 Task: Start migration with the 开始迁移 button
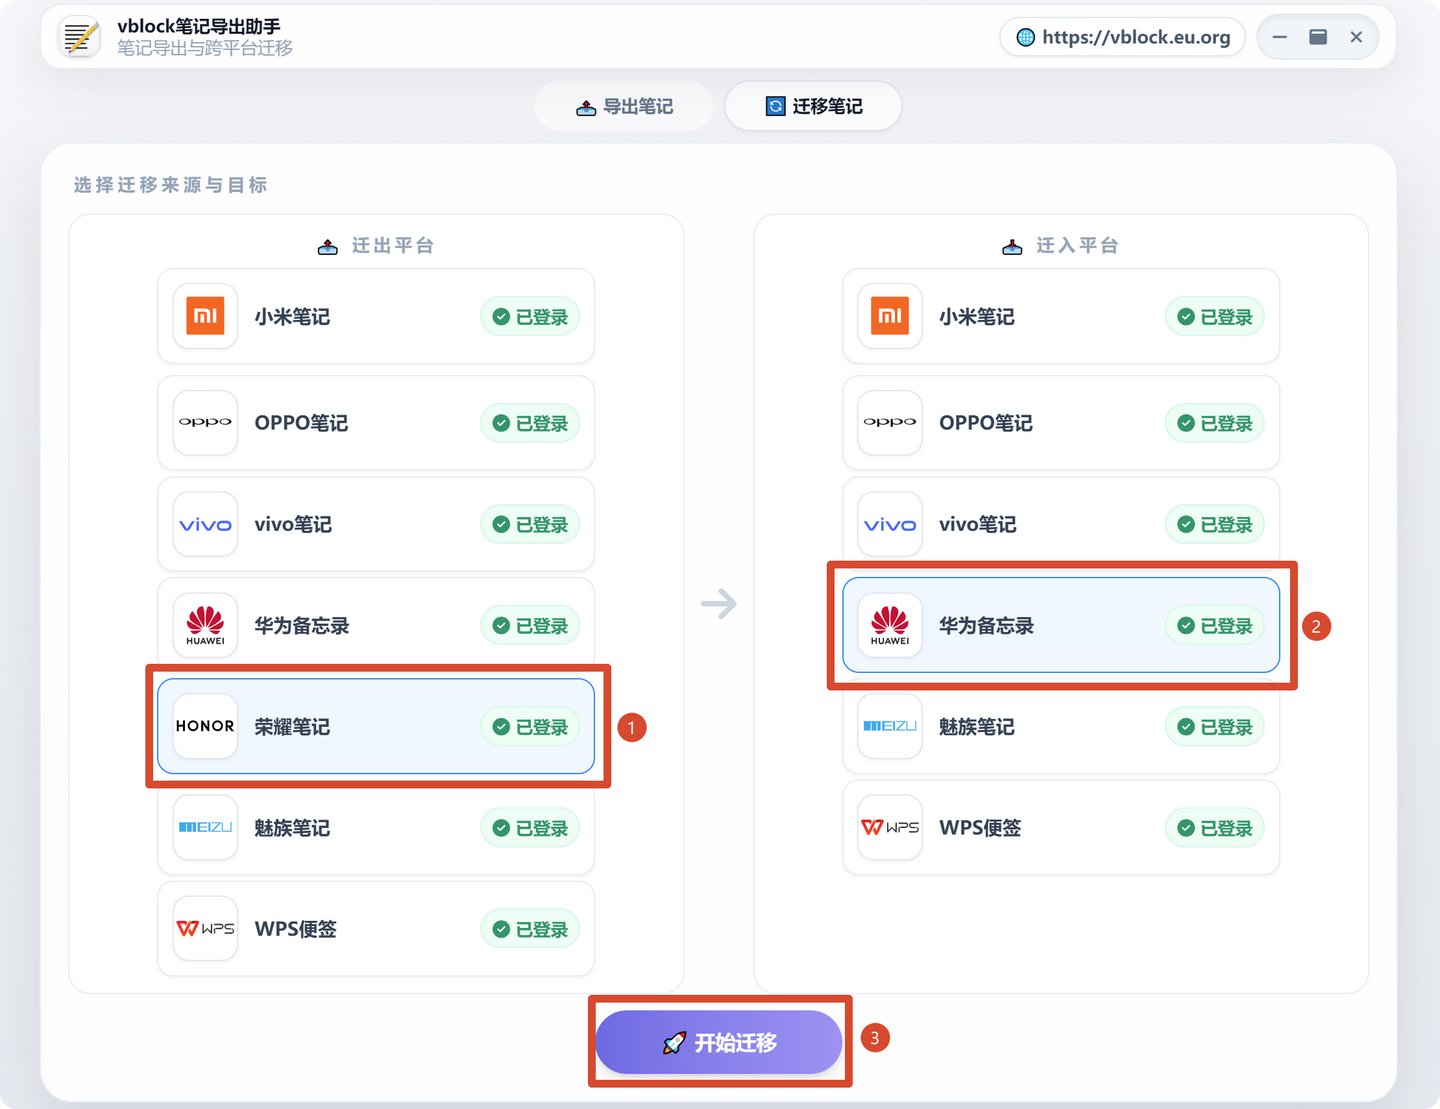click(719, 1042)
